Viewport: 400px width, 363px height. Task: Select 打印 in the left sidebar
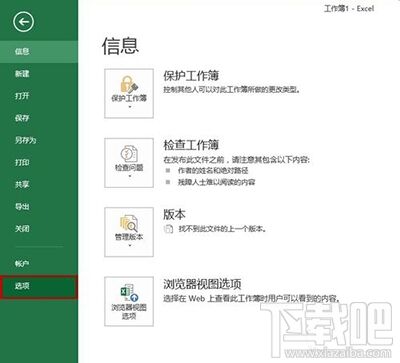click(39, 162)
